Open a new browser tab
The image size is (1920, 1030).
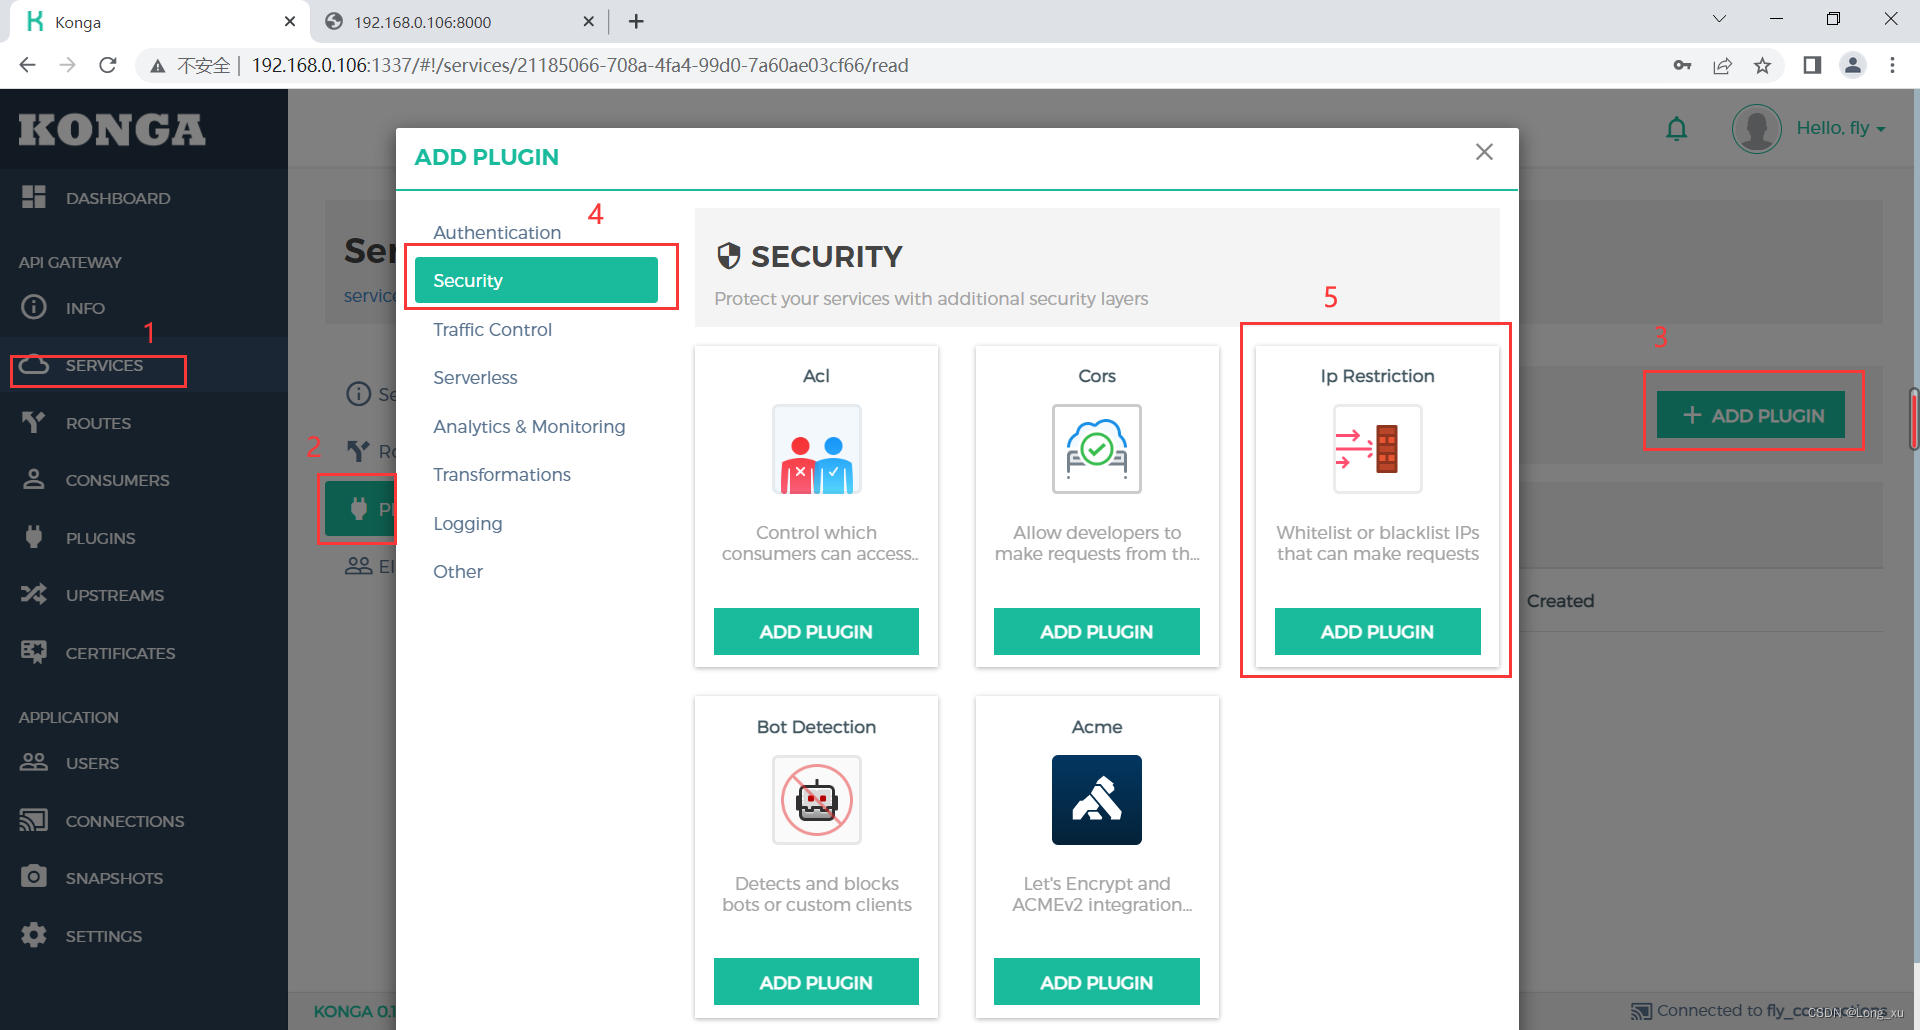pos(636,21)
